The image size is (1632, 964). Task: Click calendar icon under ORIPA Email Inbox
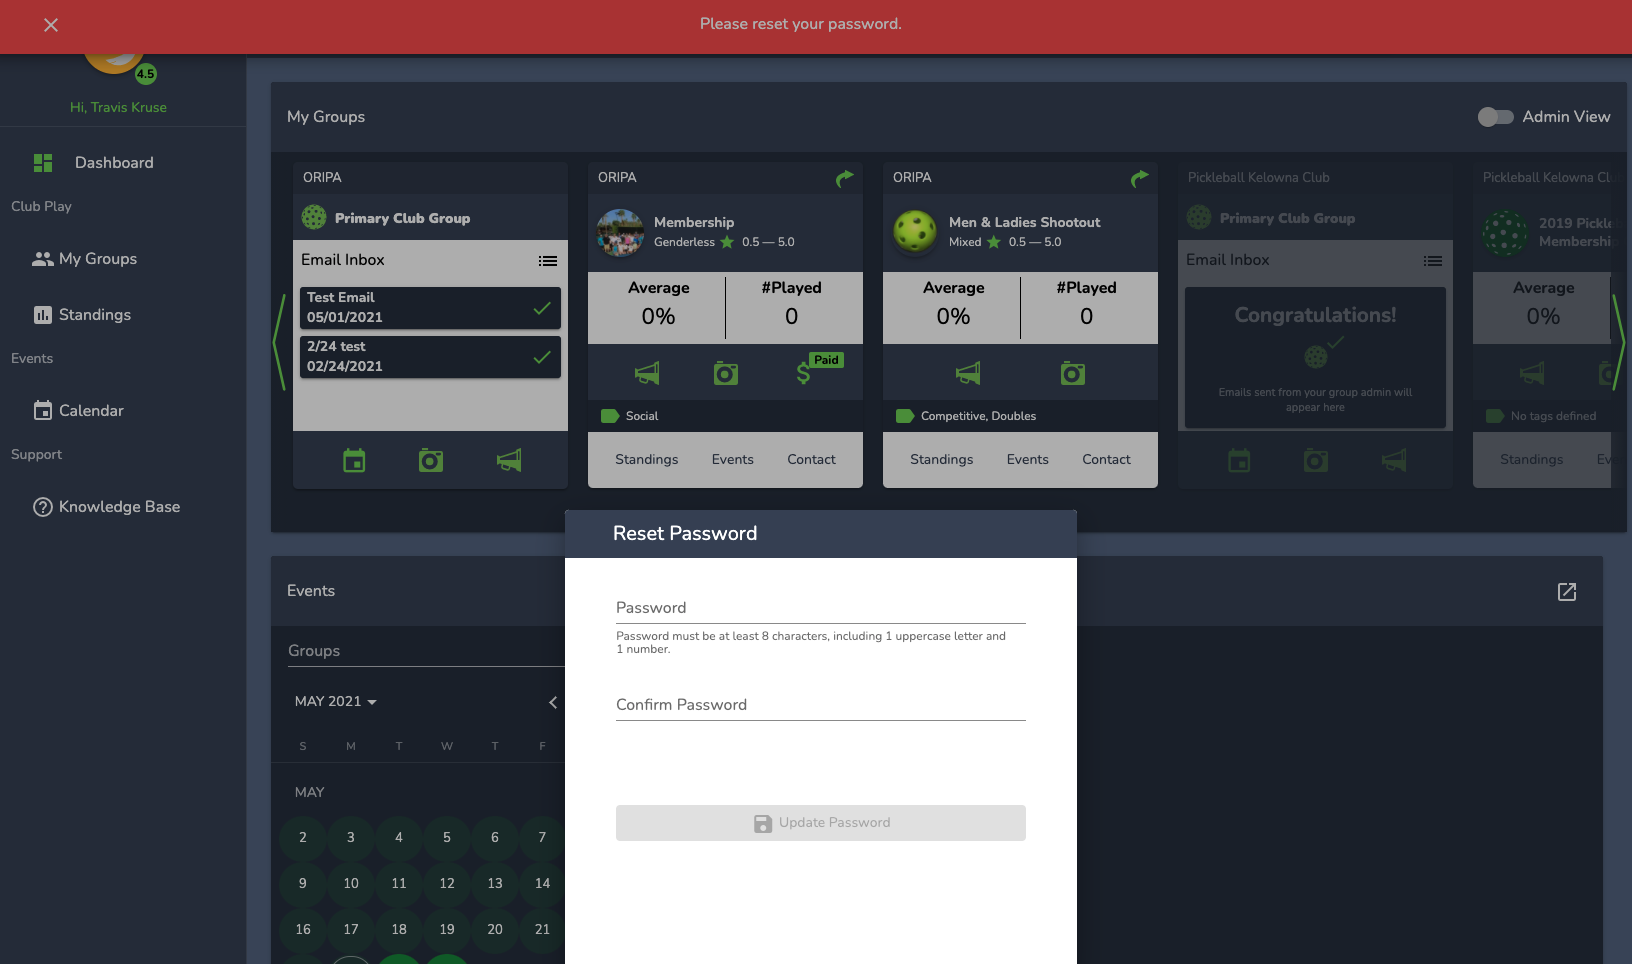(x=354, y=461)
